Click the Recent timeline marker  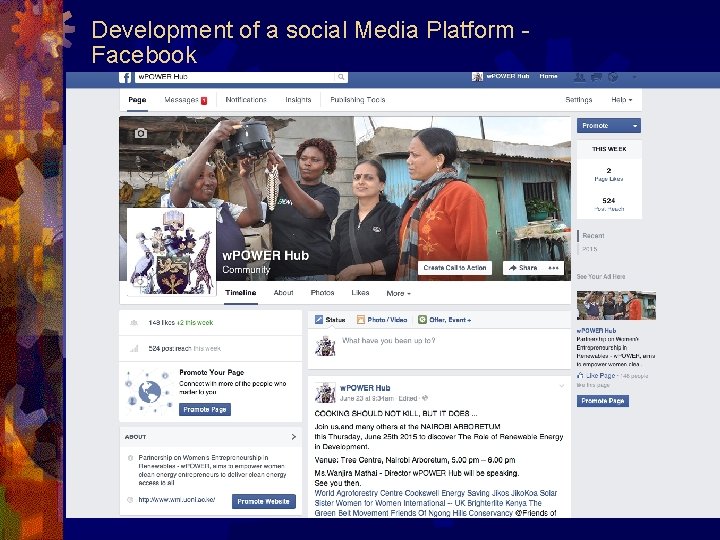(593, 236)
